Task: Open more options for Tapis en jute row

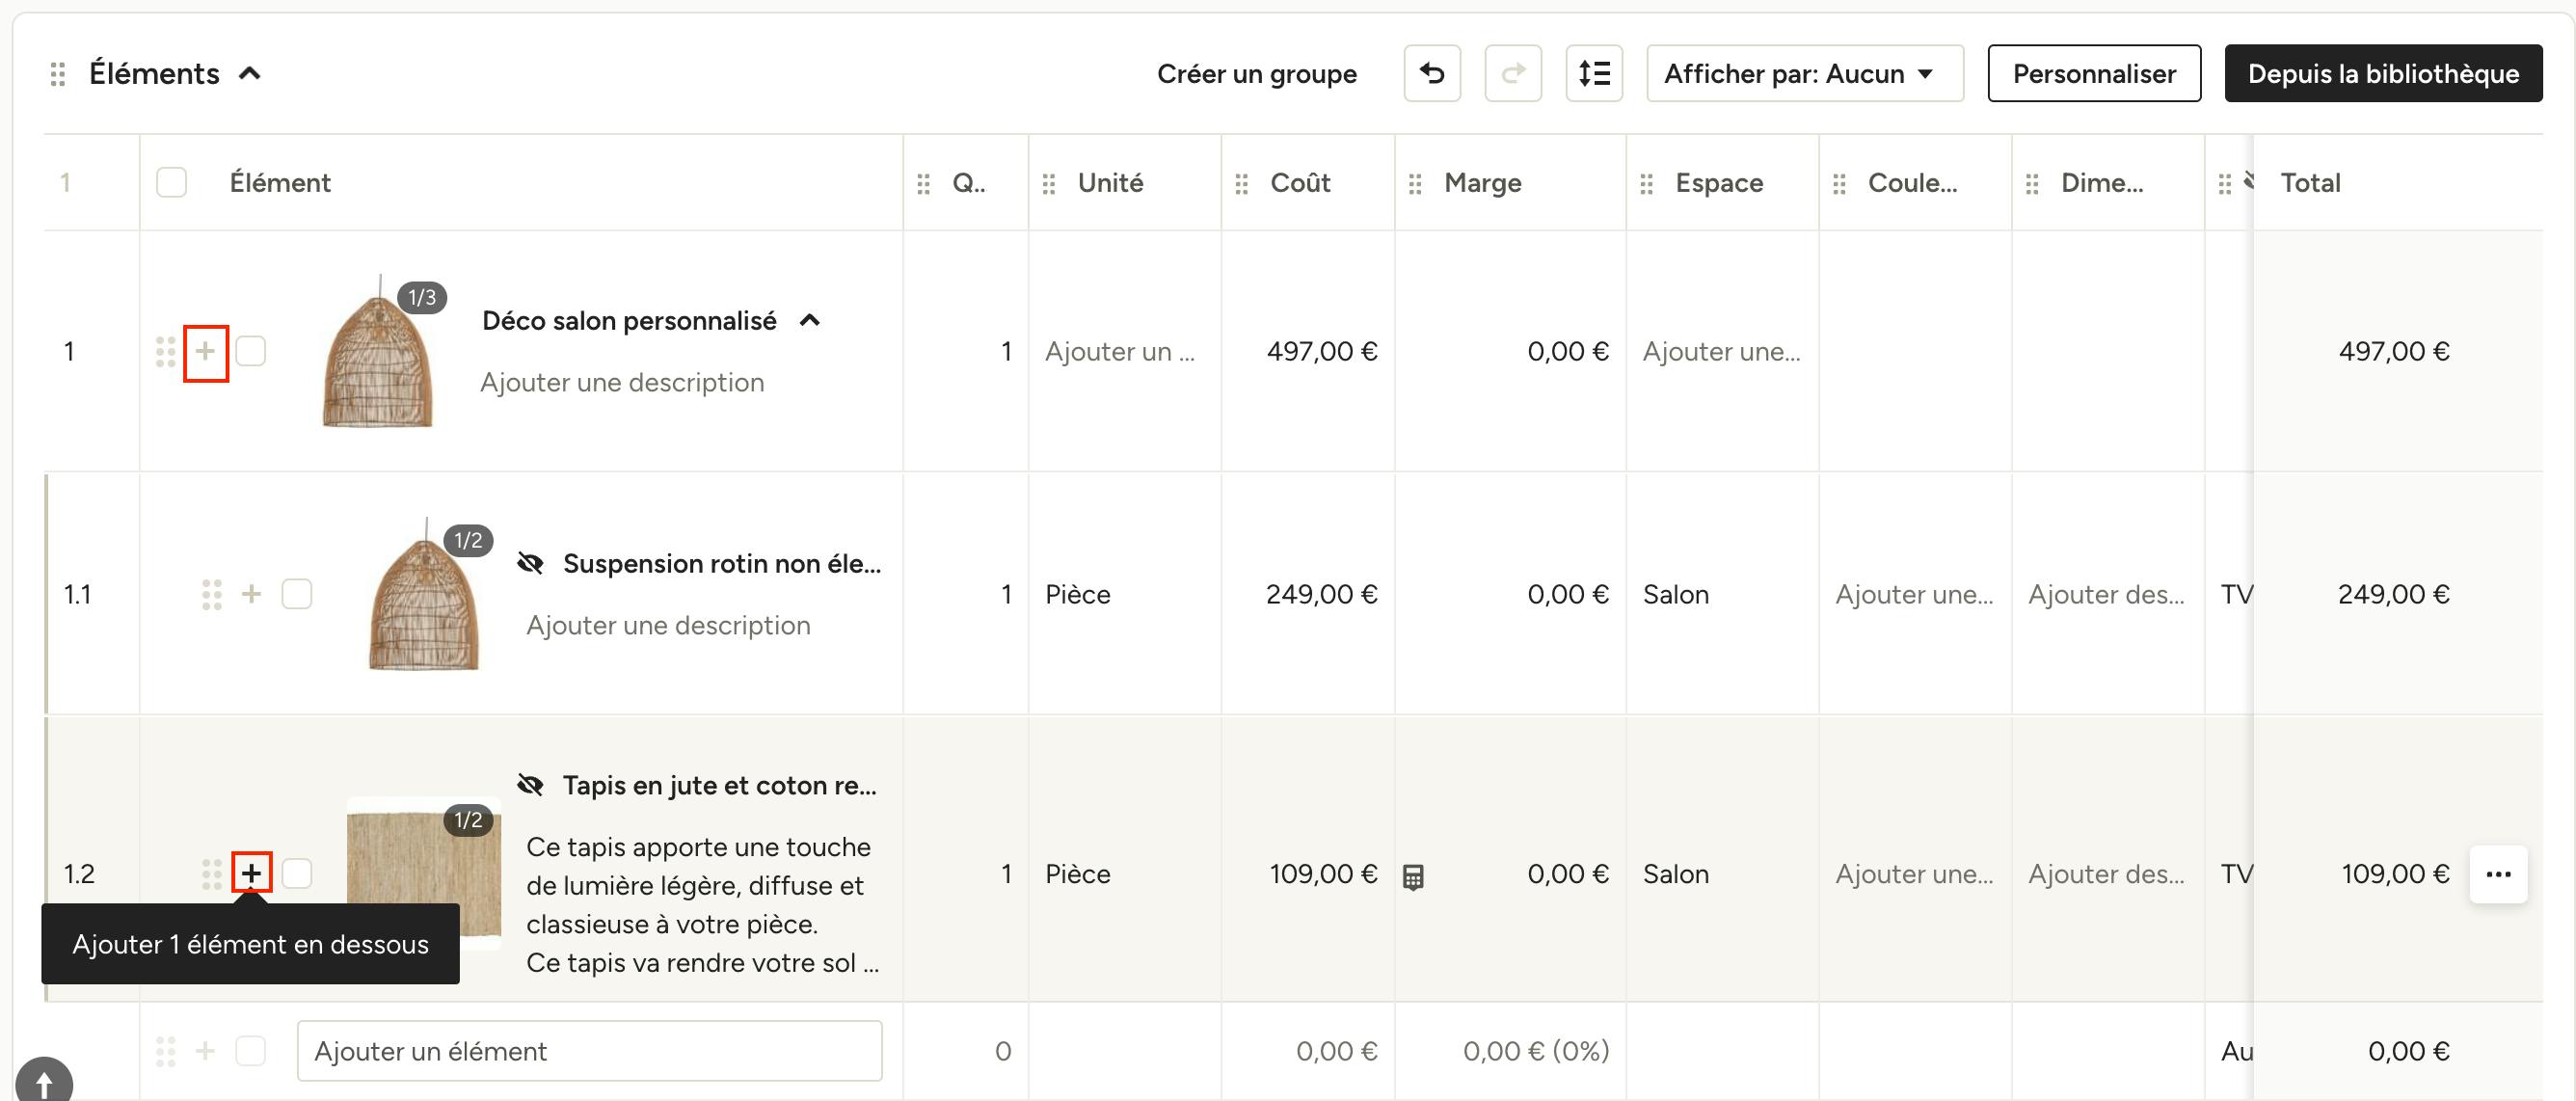Action: [2498, 874]
